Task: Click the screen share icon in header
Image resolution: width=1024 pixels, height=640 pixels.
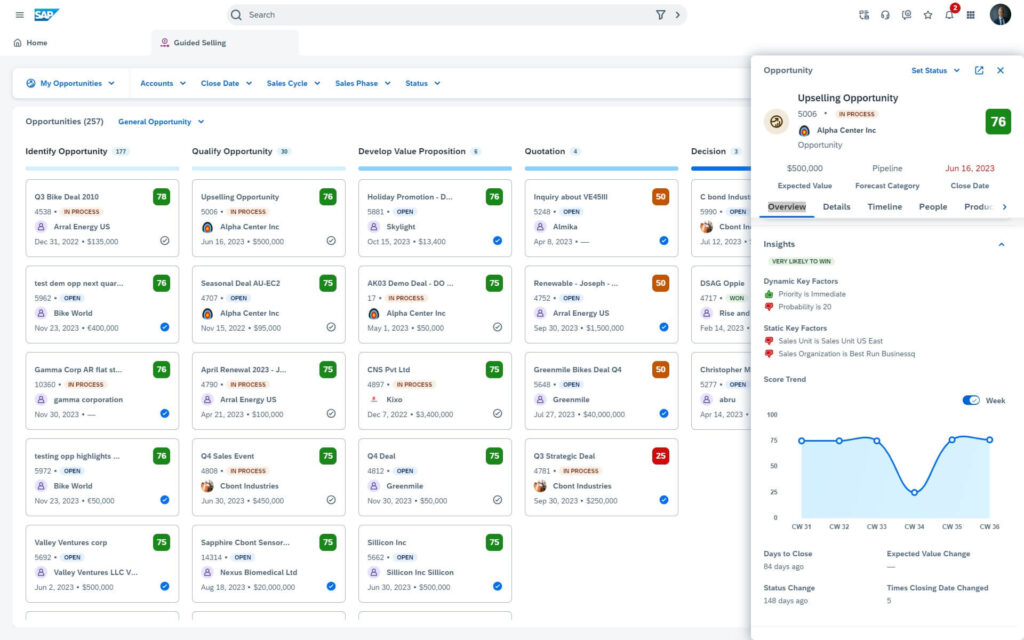Action: click(906, 14)
